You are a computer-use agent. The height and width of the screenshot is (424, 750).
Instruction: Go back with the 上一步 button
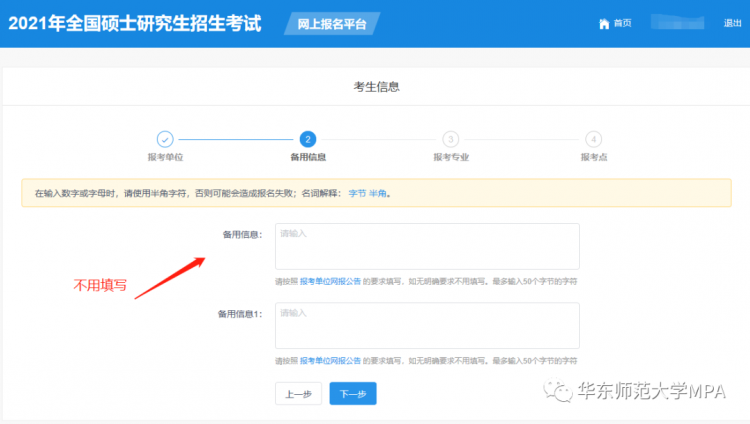click(298, 394)
